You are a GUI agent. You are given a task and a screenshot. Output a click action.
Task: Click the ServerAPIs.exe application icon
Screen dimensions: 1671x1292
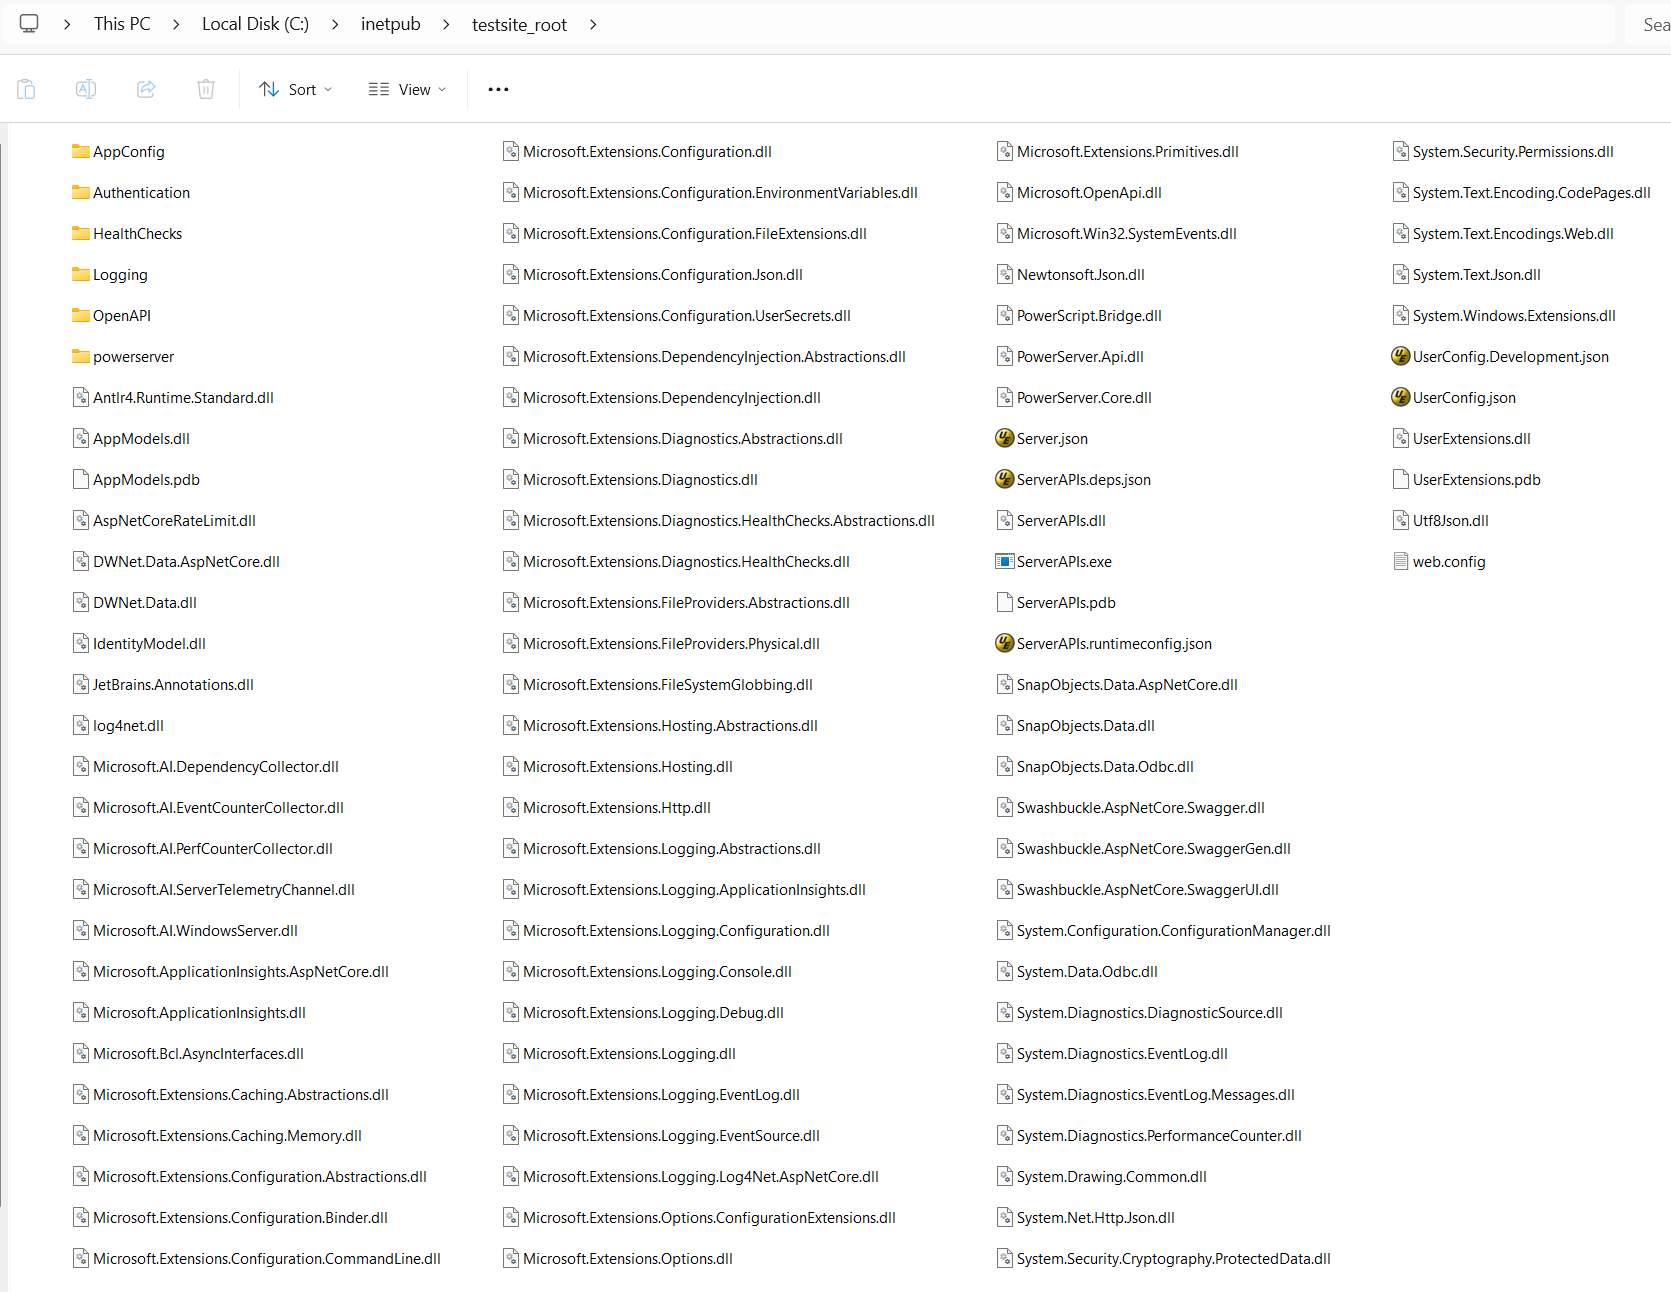(x=1004, y=562)
